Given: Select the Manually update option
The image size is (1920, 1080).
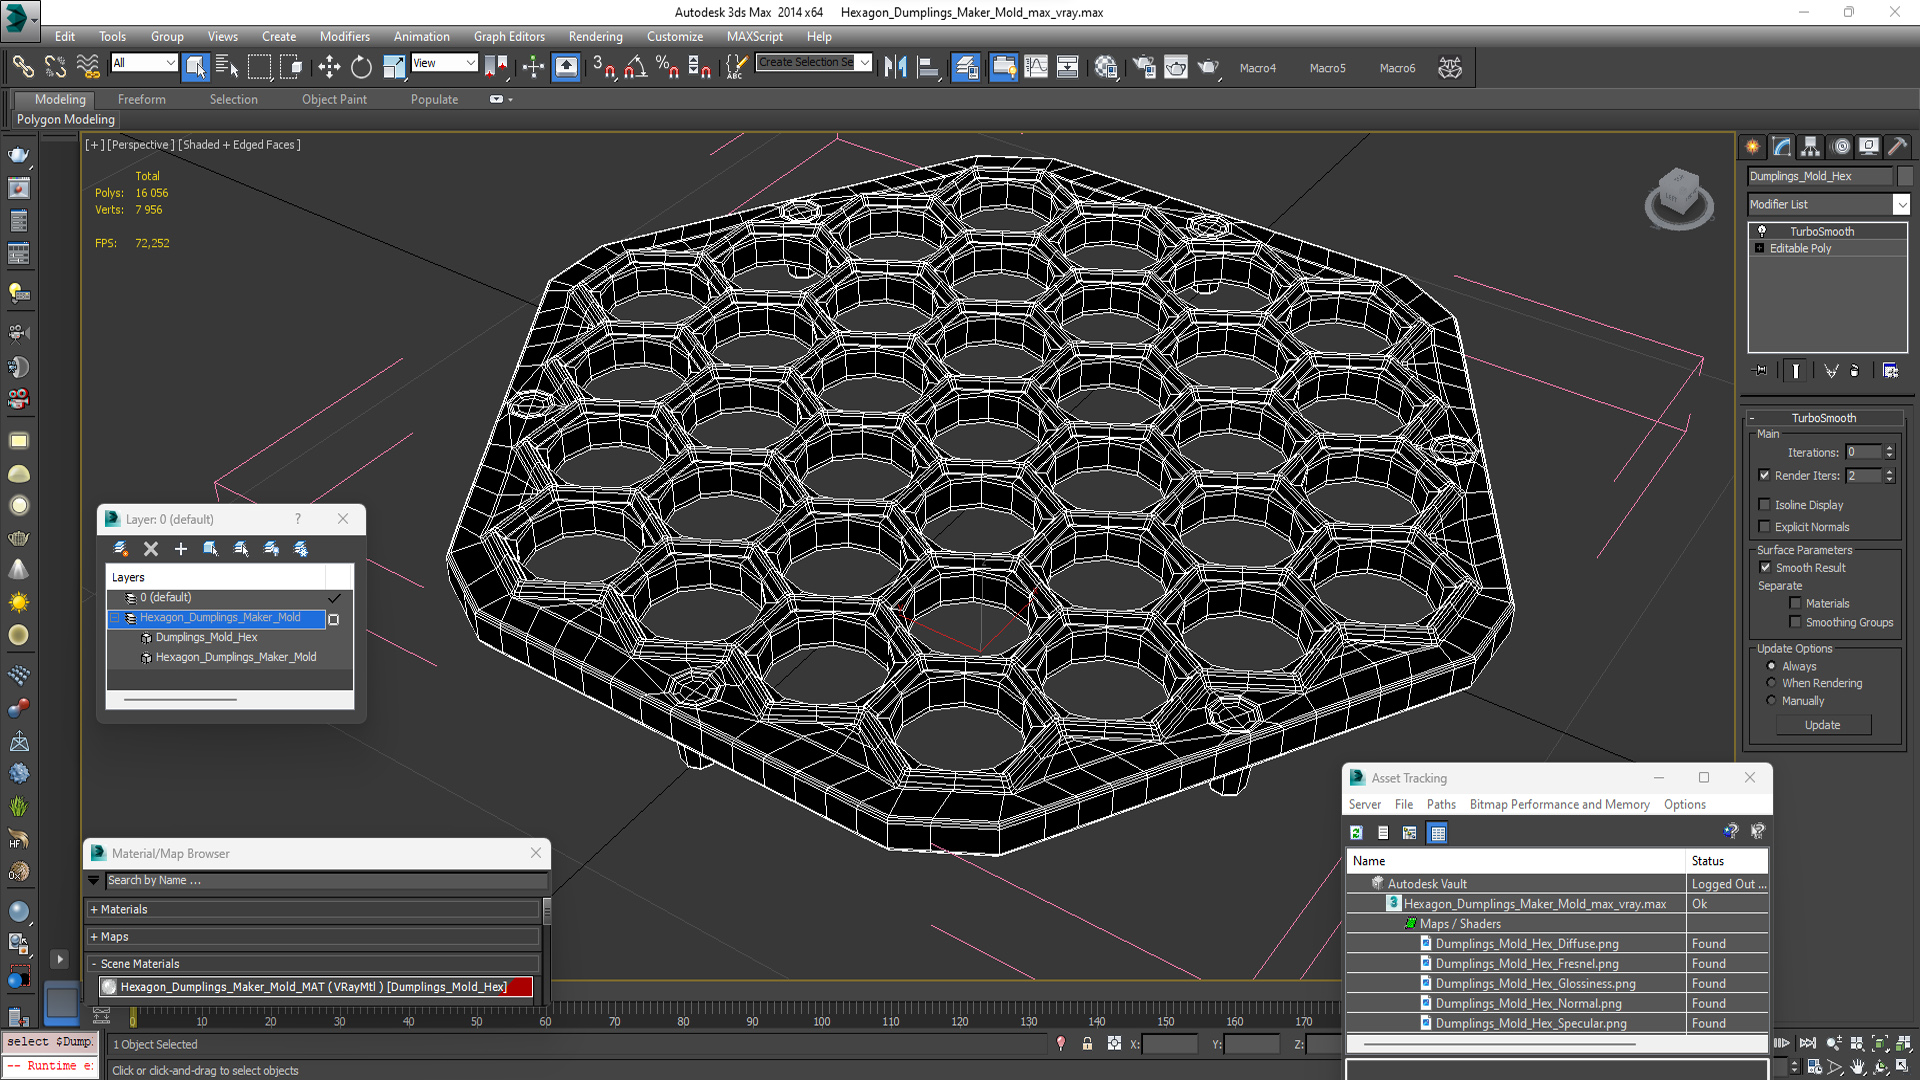Looking at the screenshot, I should [1771, 701].
